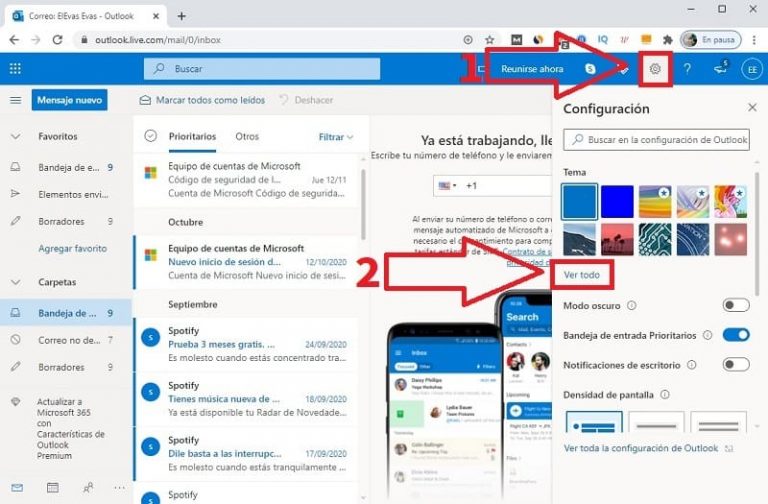Open Código de seguridad email
The image size is (768, 504).
[x=246, y=179]
